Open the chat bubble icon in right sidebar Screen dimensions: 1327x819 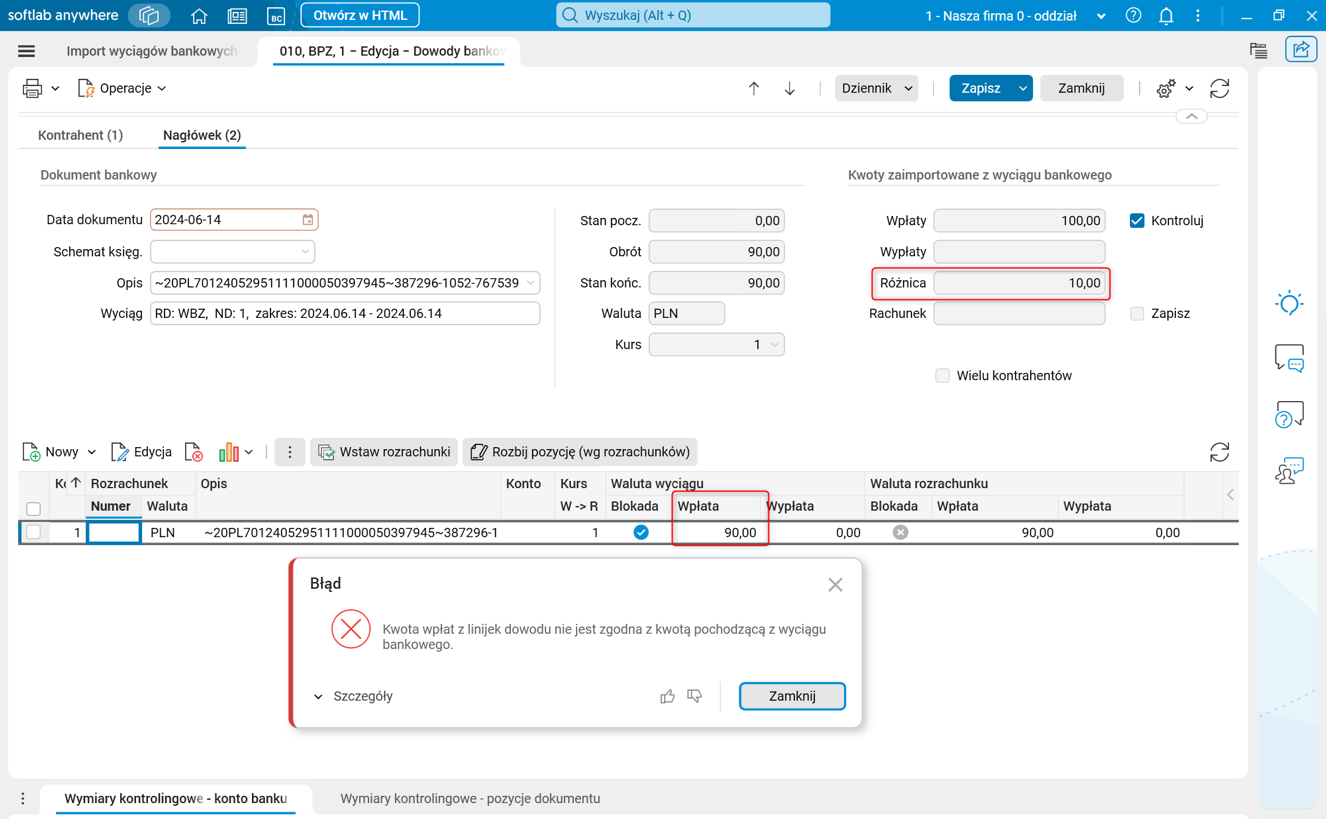pyautogui.click(x=1290, y=358)
